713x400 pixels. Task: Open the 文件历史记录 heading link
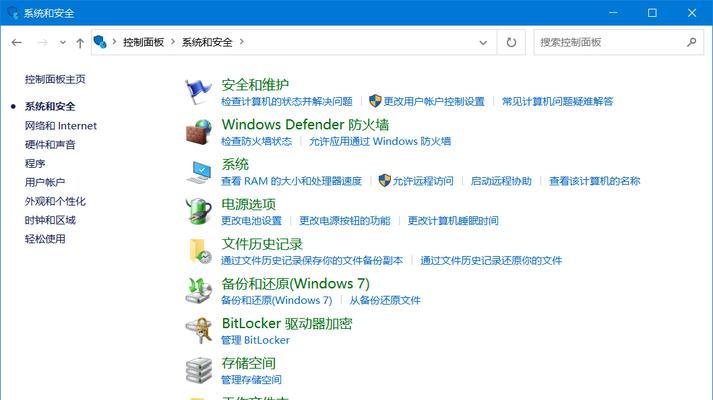[x=262, y=244]
